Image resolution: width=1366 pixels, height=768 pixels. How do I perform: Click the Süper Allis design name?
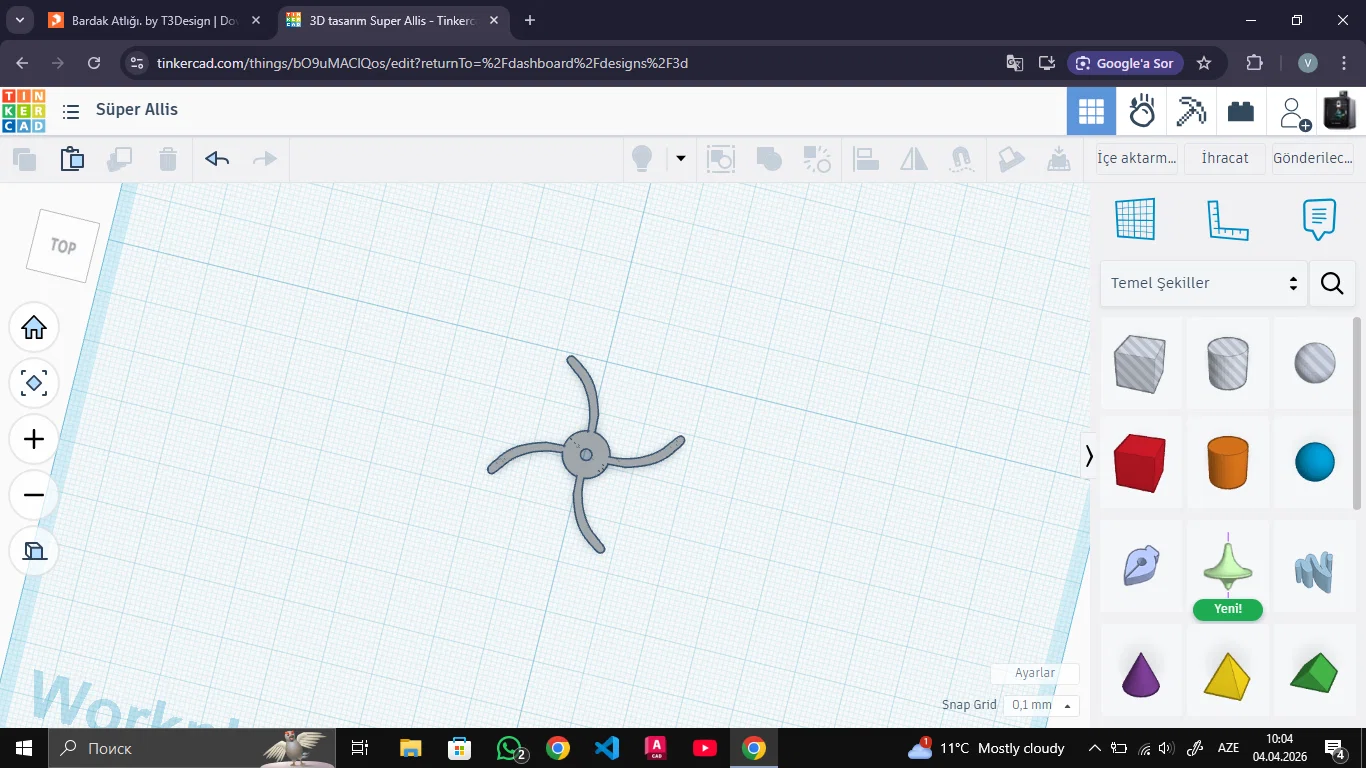137,110
